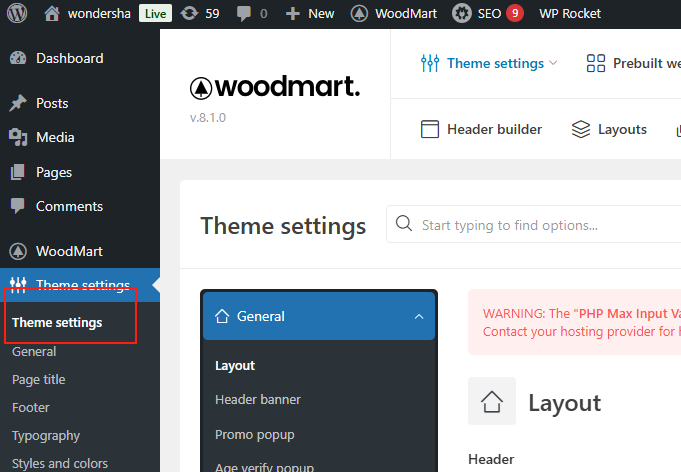
Task: Open the SEO admin bar menu
Action: 489,13
